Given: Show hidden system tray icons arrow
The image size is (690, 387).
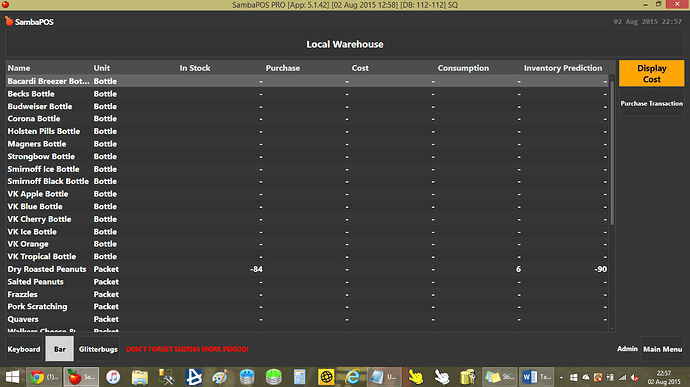Looking at the screenshot, I should (561, 377).
